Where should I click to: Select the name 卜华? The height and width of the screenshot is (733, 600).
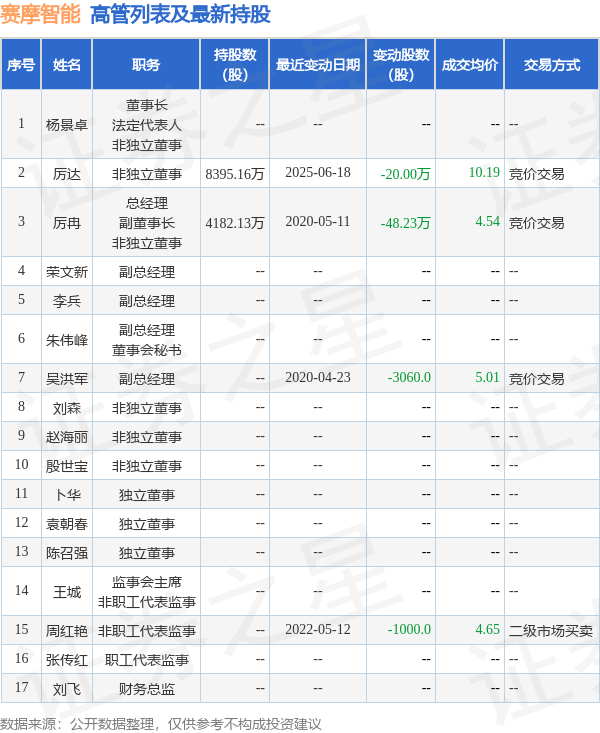tap(68, 495)
